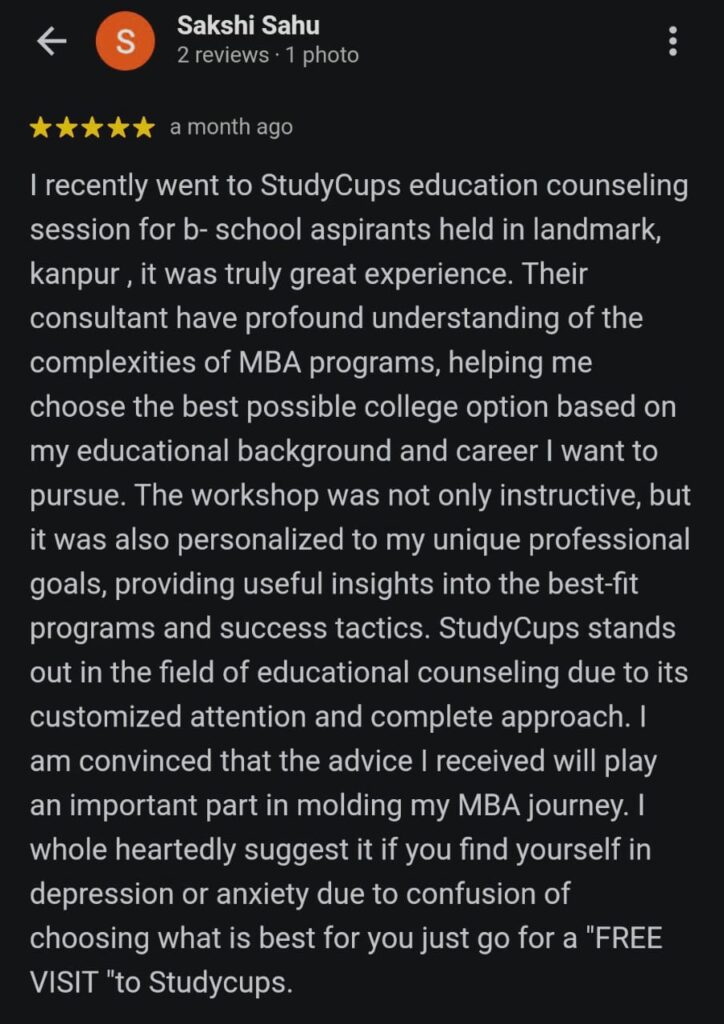Click the fourth yellow rating star

119,128
